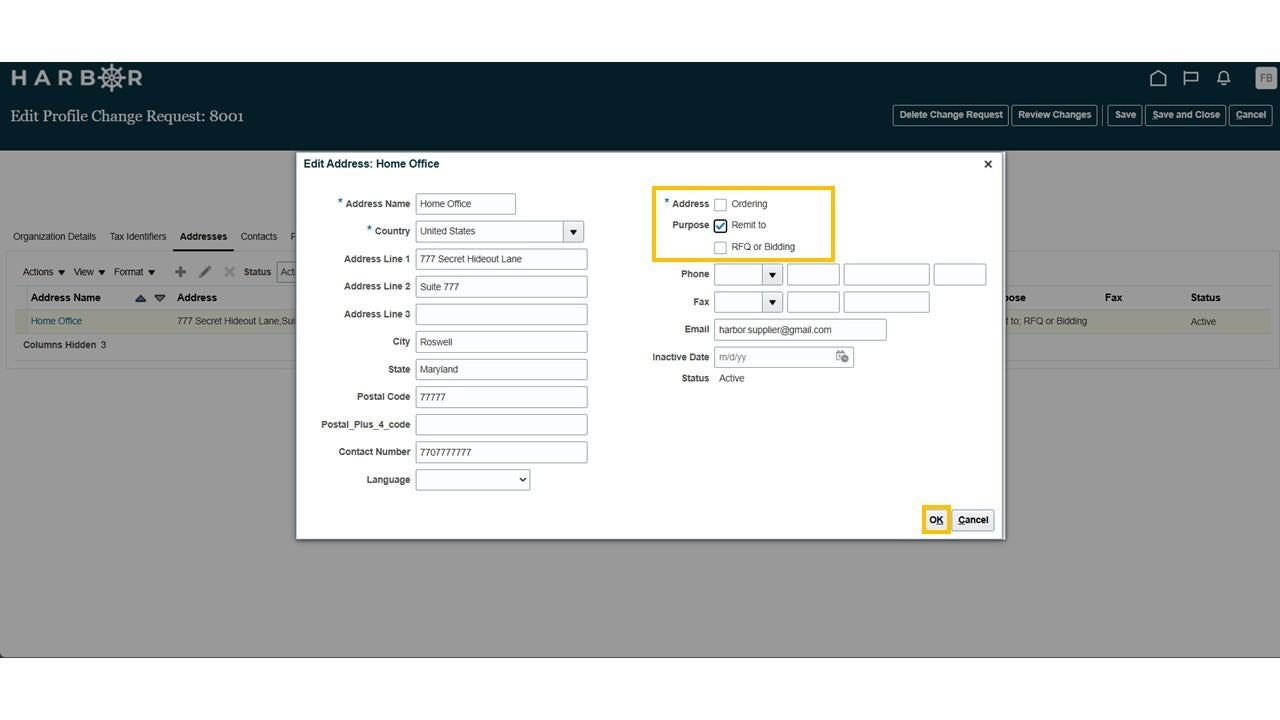The width and height of the screenshot is (1280, 720).
Task: Click the delete X icon in toolbar
Action: [229, 272]
